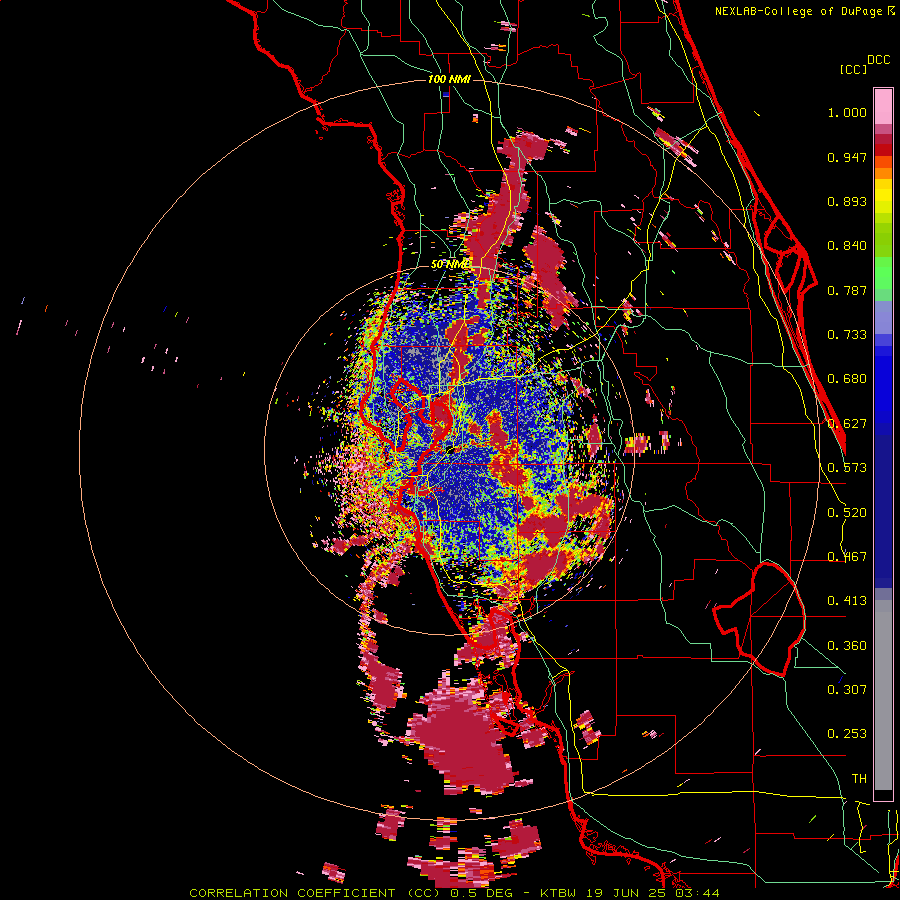
Task: Select the 0.680 scale value
Action: click(847, 379)
